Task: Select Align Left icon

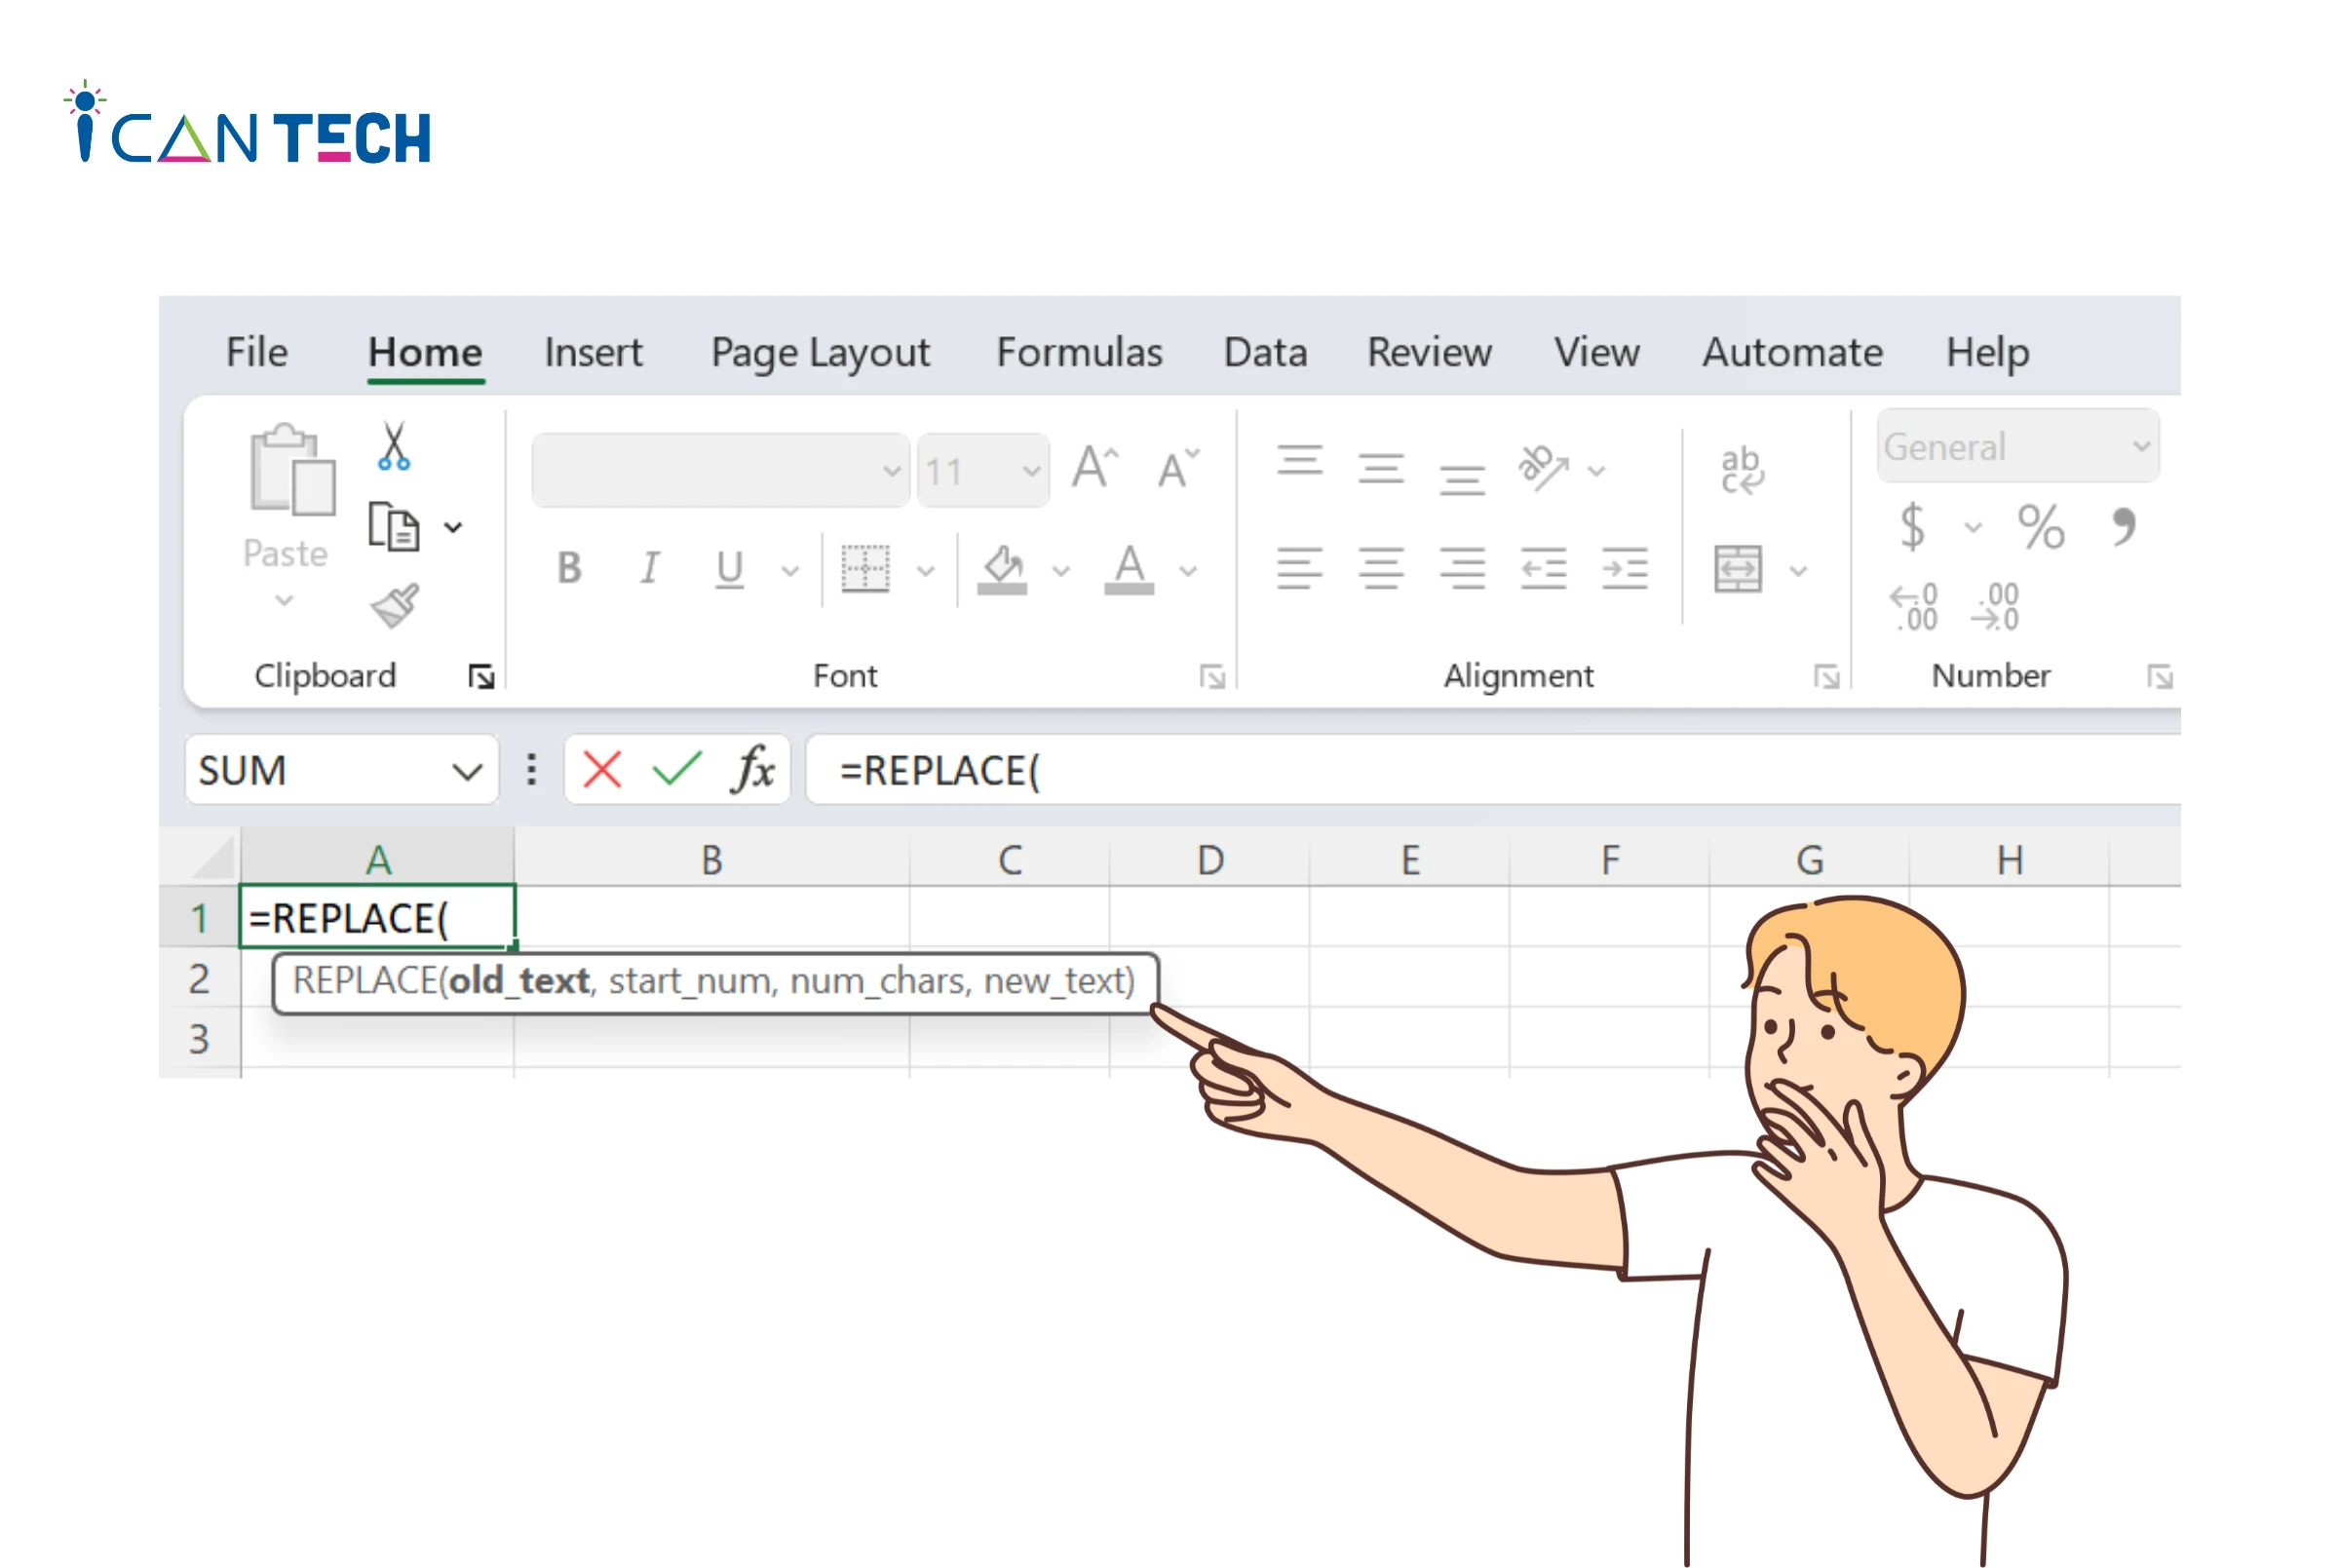Action: pyautogui.click(x=1300, y=568)
